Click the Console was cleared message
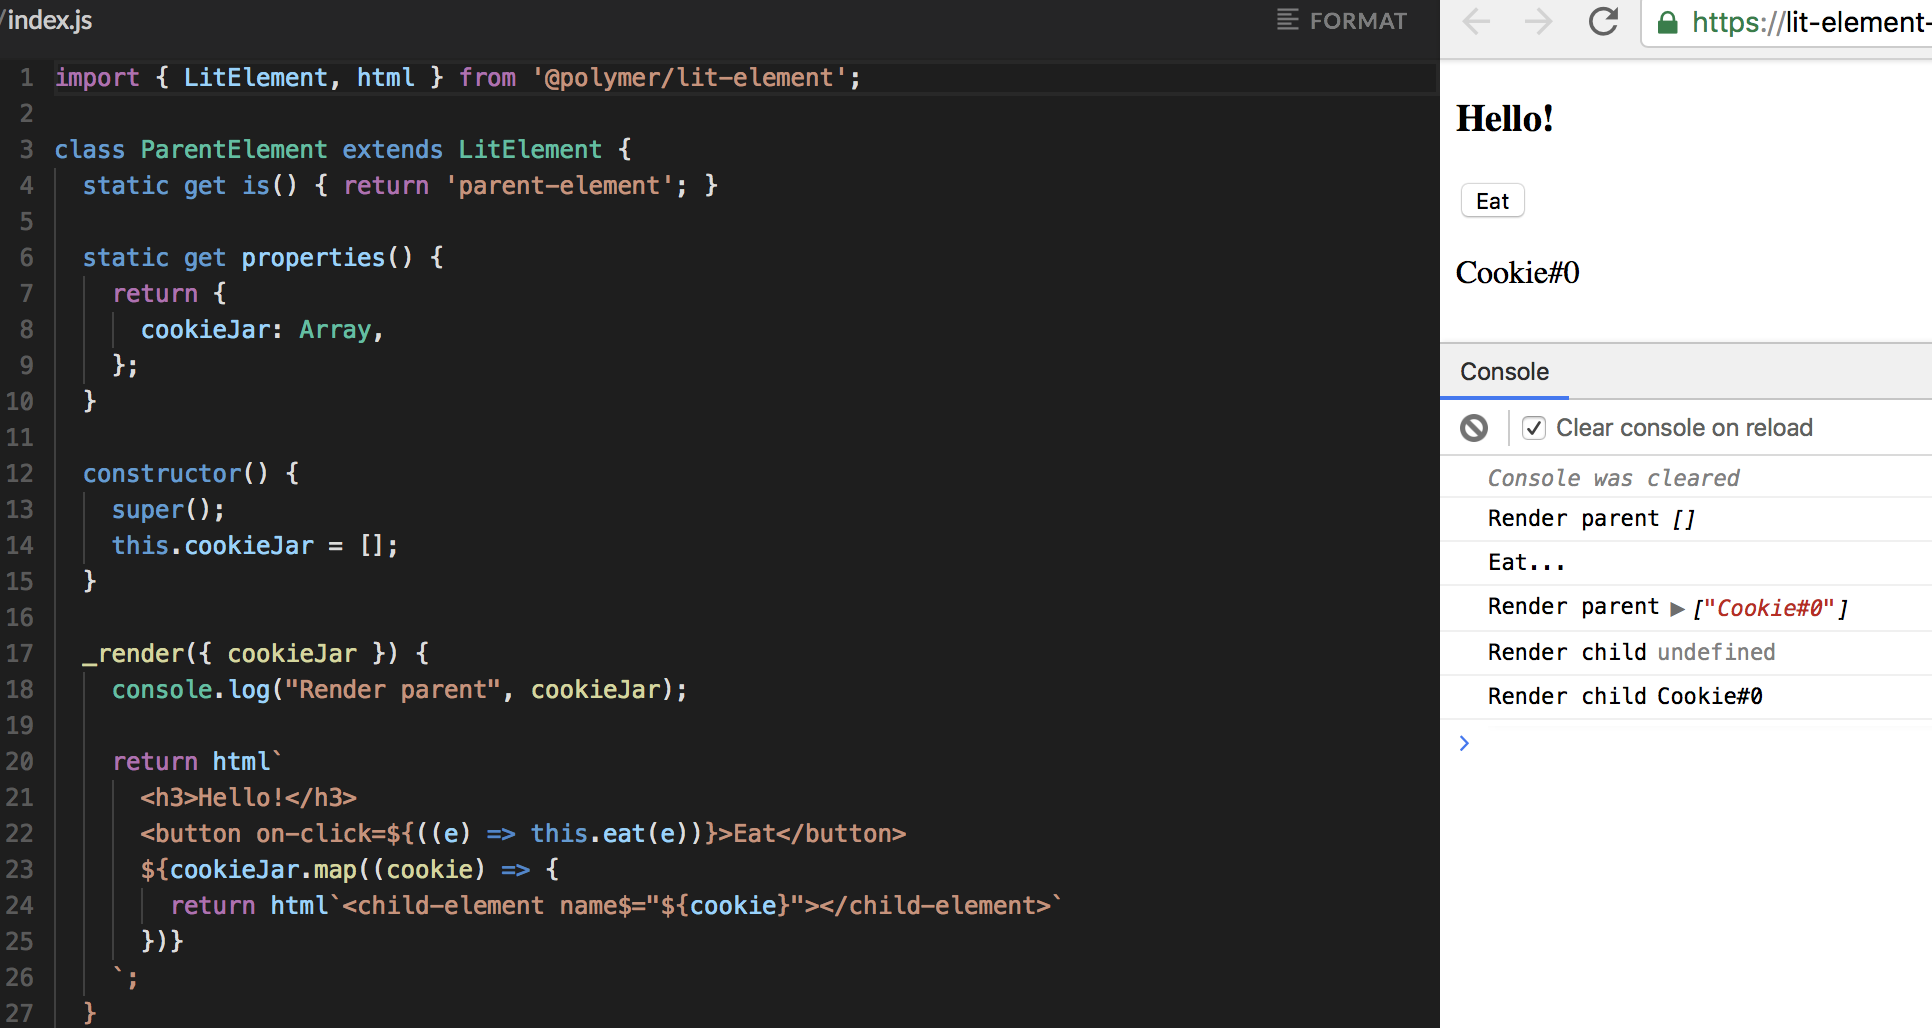 (x=1612, y=477)
